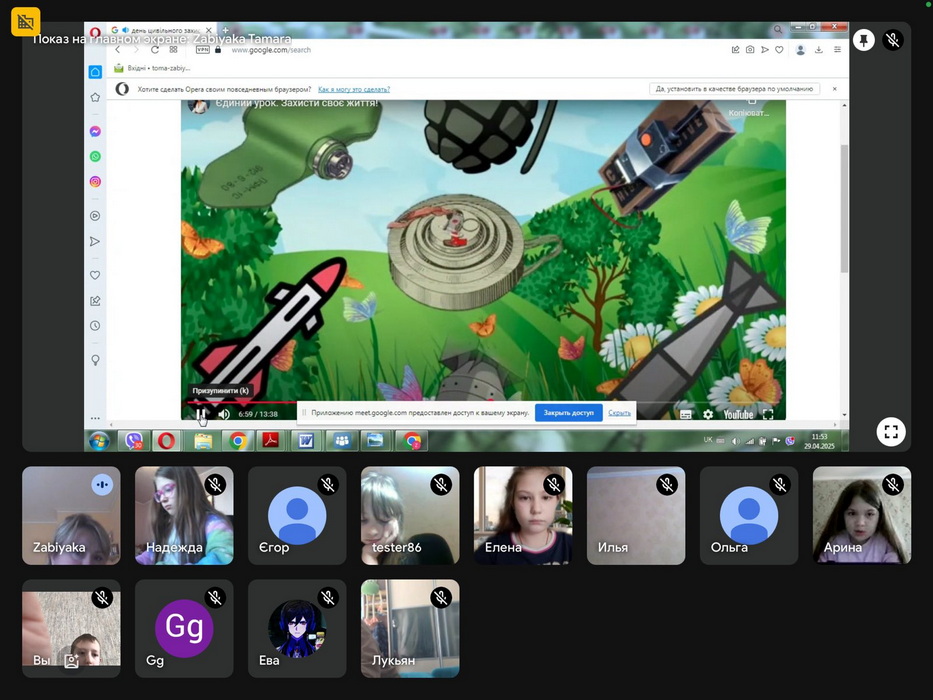
Task: Click the pin icon on the shared screen
Action: tap(864, 40)
